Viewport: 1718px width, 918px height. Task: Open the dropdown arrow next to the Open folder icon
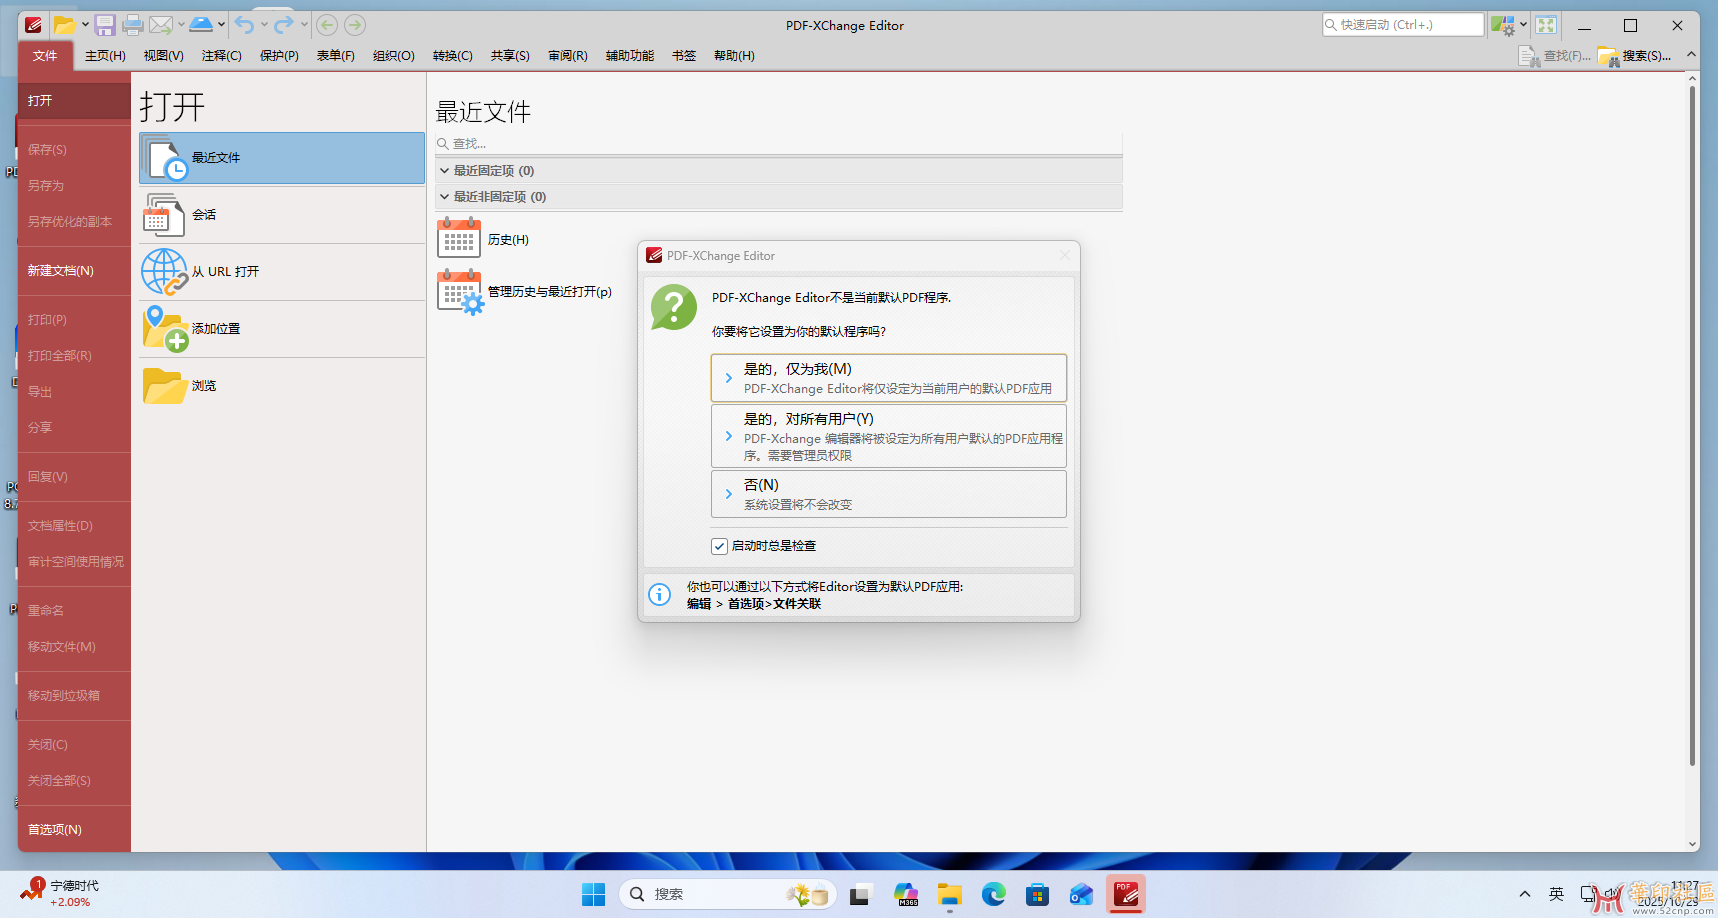85,25
